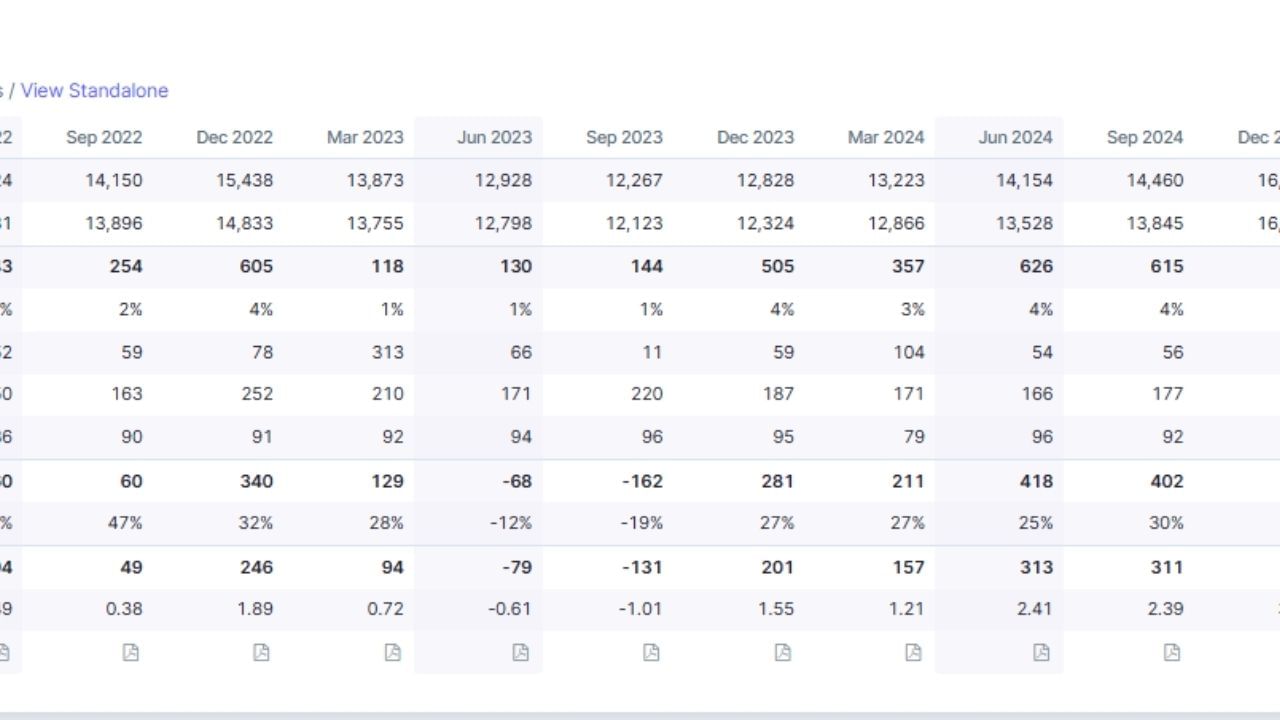Select the Mar 2024 column header
This screenshot has height=720, width=1280.
pyautogui.click(x=885, y=137)
